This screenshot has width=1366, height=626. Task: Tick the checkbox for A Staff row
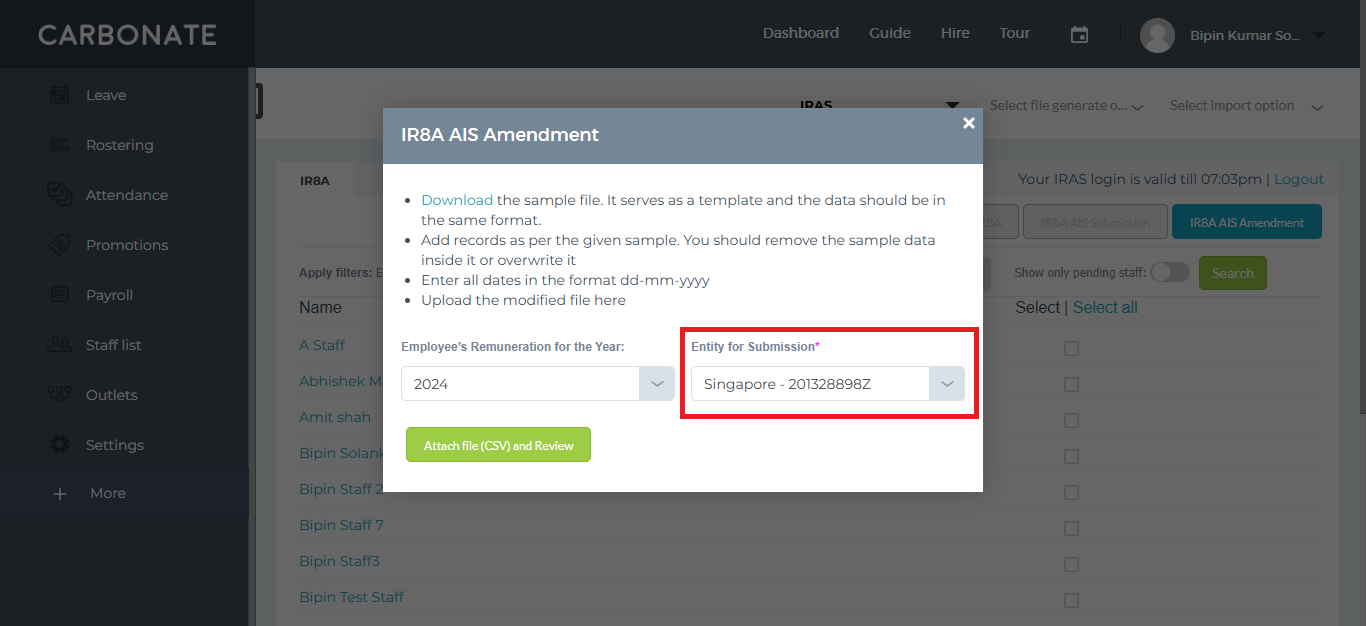pyautogui.click(x=1071, y=348)
